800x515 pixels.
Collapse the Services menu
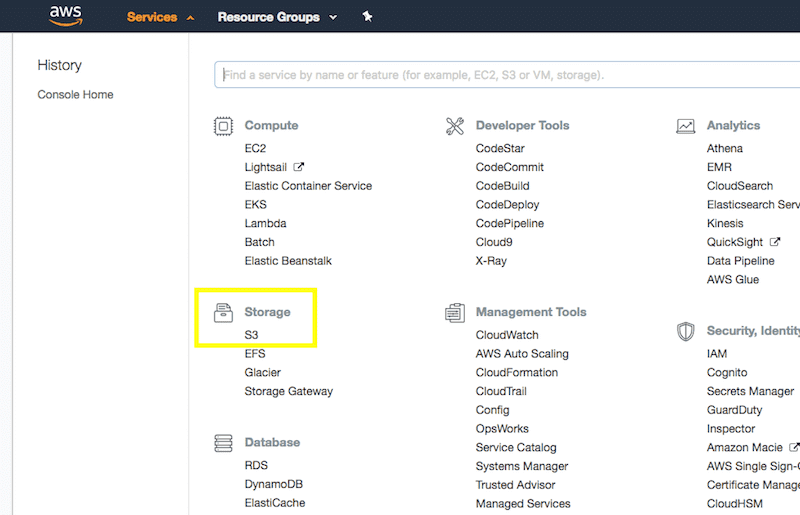coord(161,17)
